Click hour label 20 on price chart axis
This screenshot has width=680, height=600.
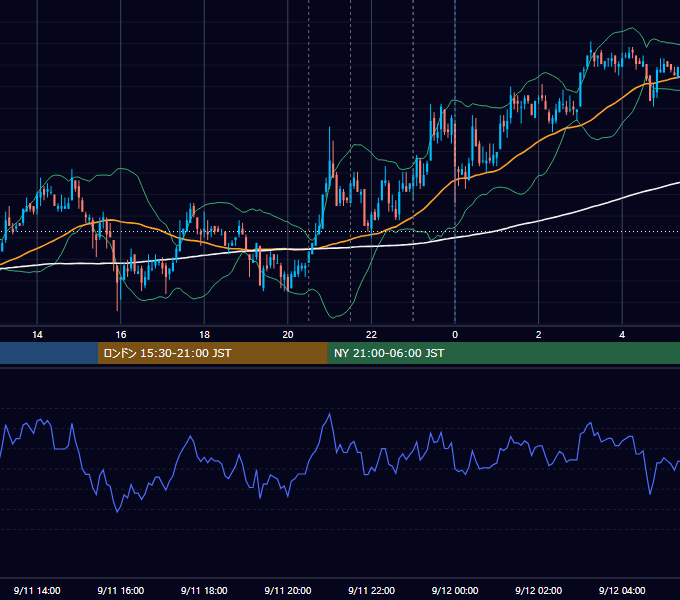pyautogui.click(x=288, y=335)
